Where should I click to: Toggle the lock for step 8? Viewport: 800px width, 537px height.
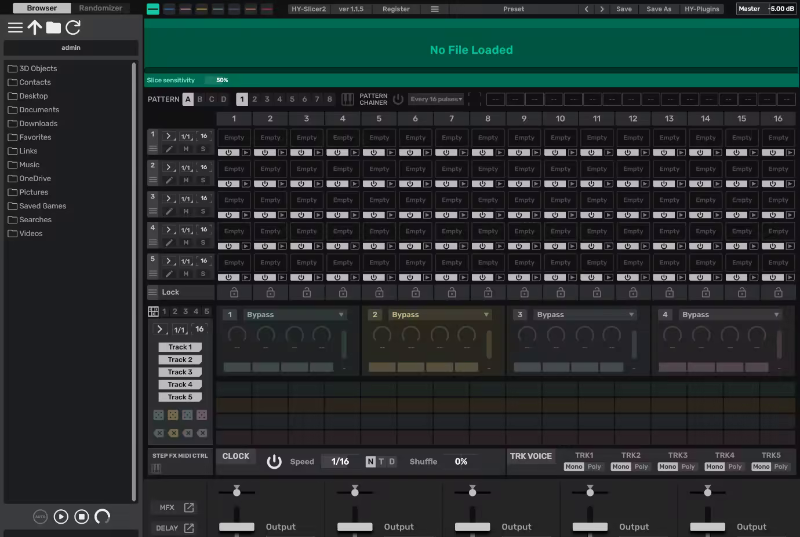tap(488, 292)
